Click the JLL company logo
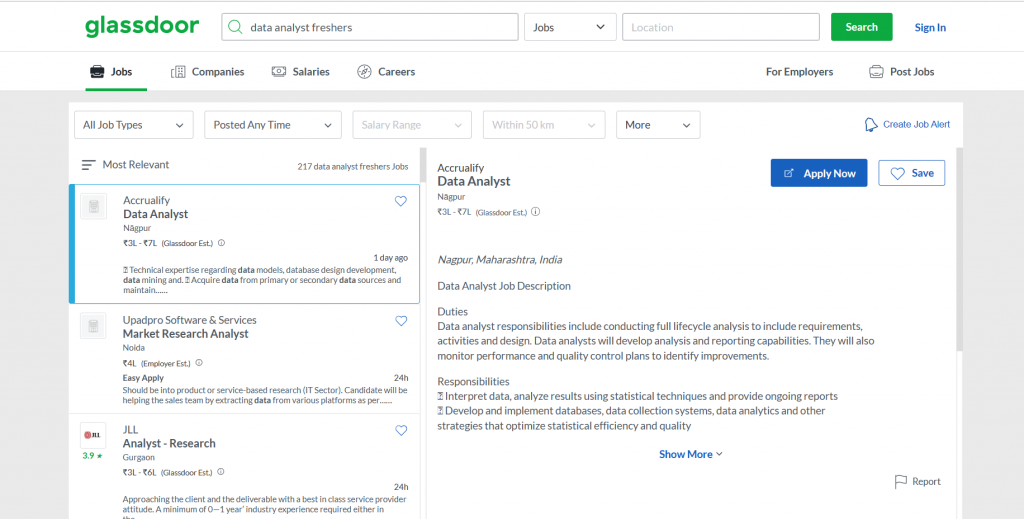 tap(93, 435)
